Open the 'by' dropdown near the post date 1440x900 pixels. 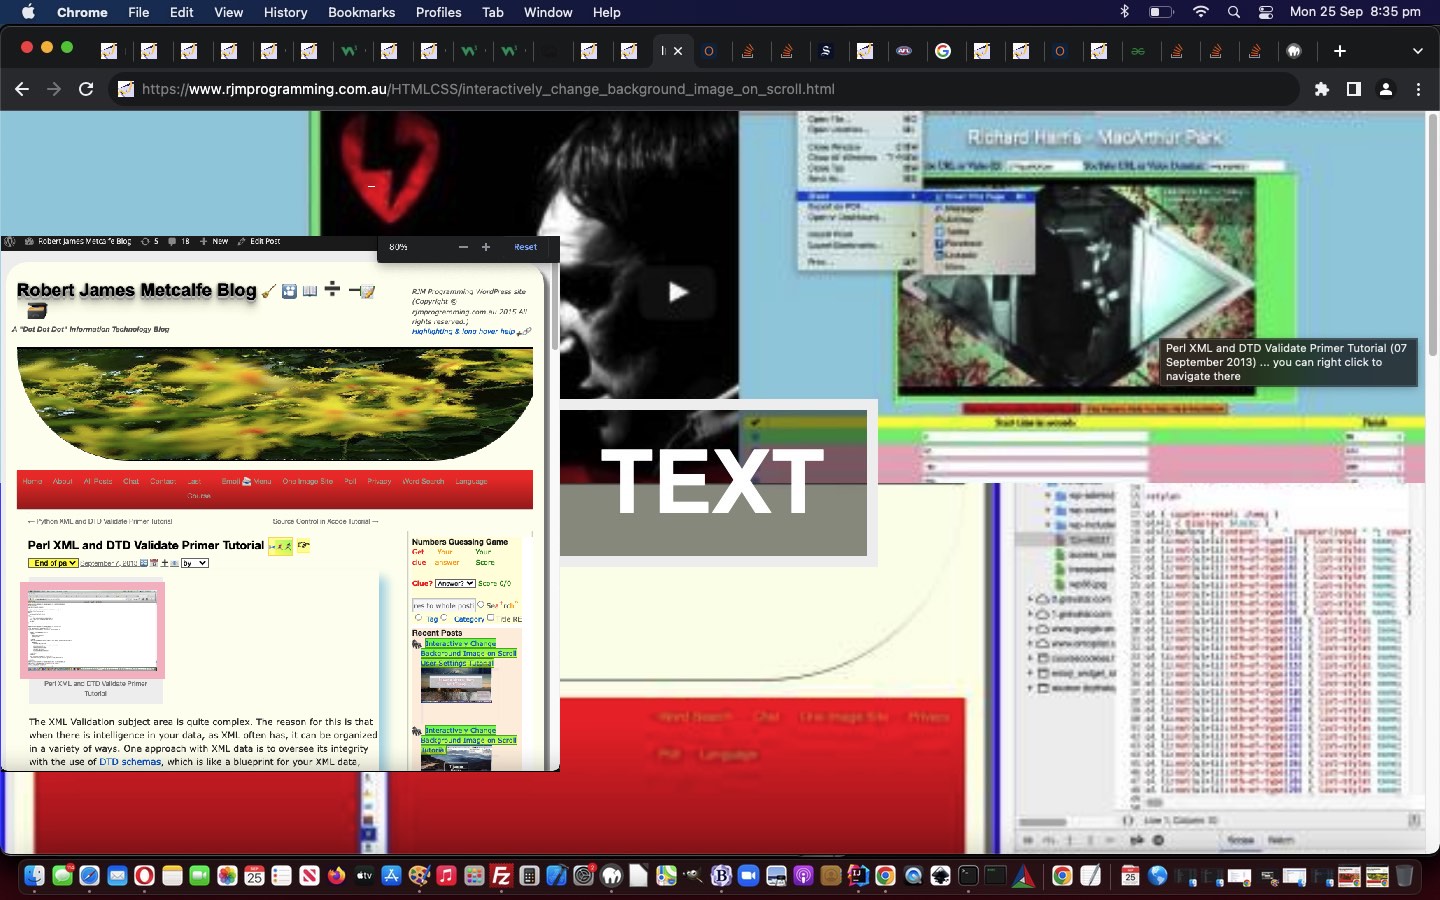click(194, 563)
